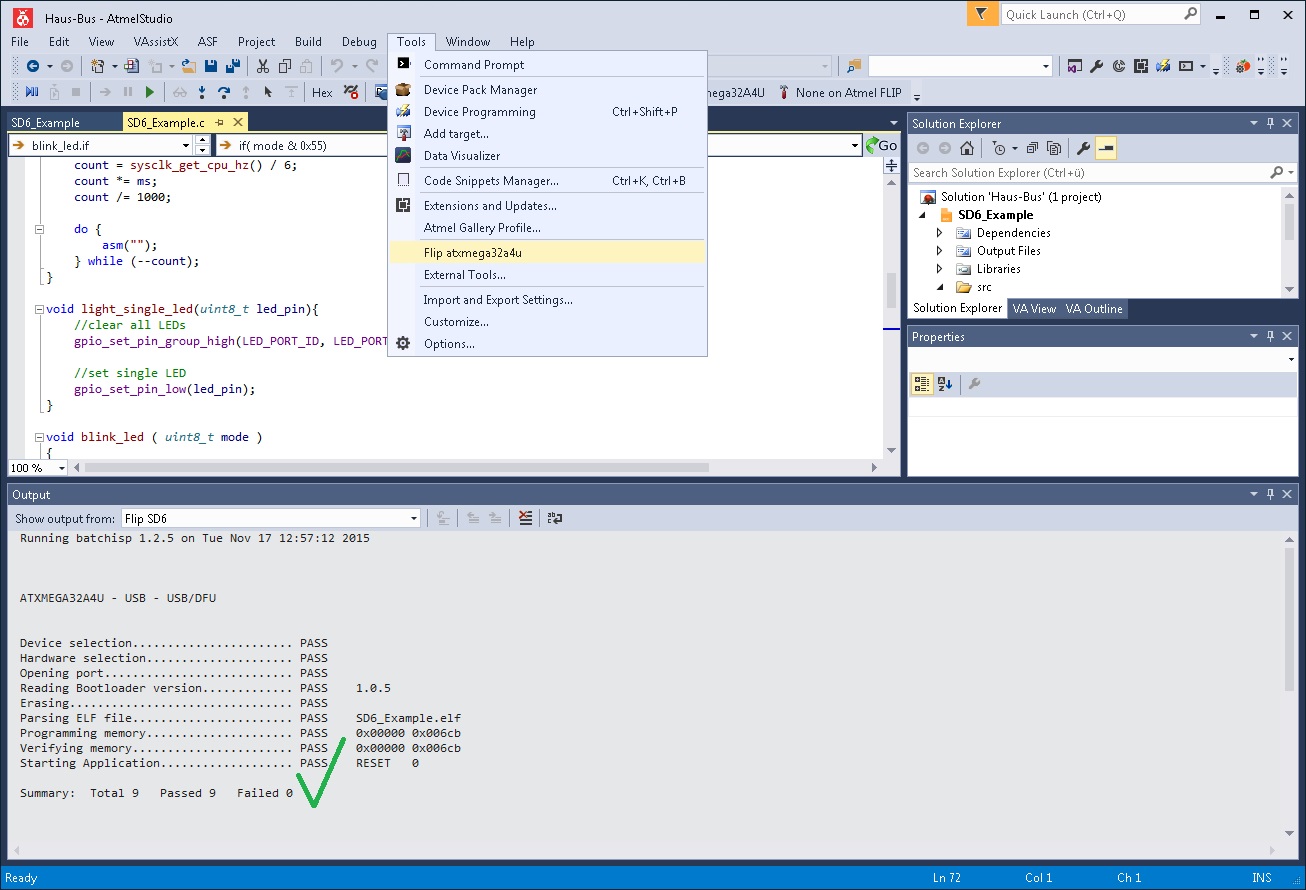Click the Alphabetical sort icon in Properties
This screenshot has height=890, width=1306.
[x=944, y=384]
